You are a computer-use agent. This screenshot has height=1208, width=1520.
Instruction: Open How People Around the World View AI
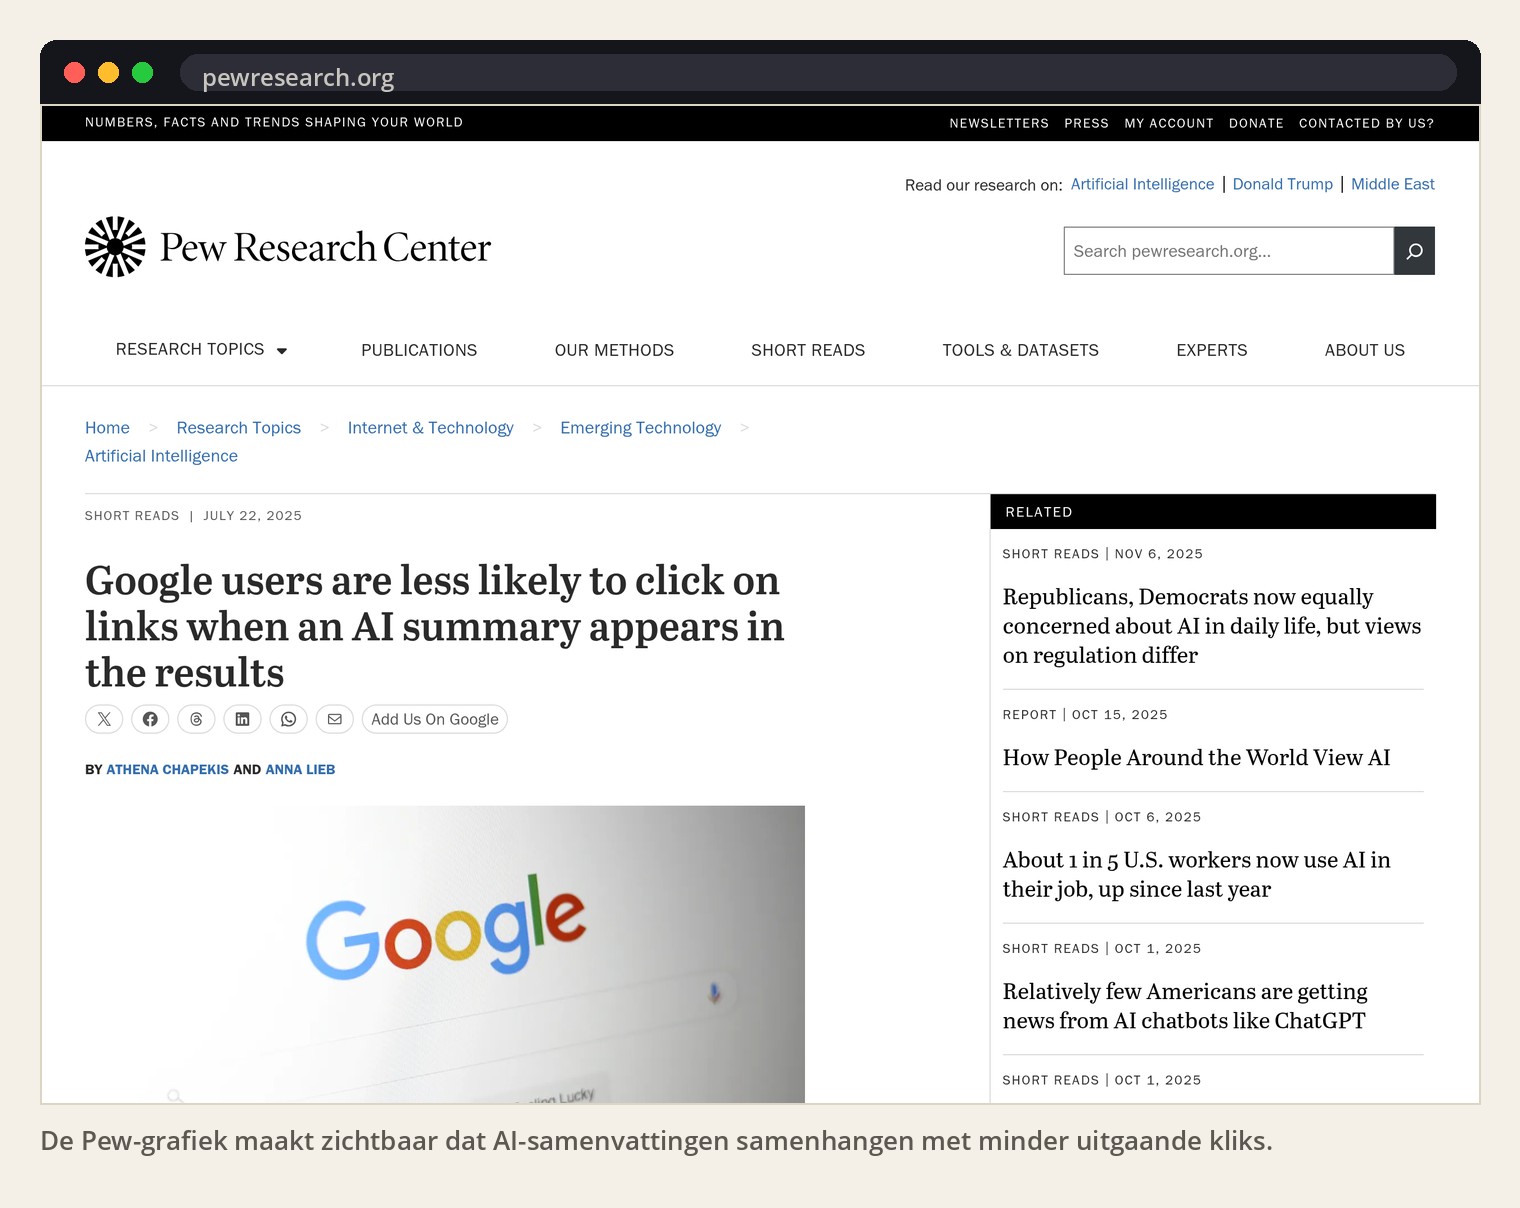(x=1197, y=758)
